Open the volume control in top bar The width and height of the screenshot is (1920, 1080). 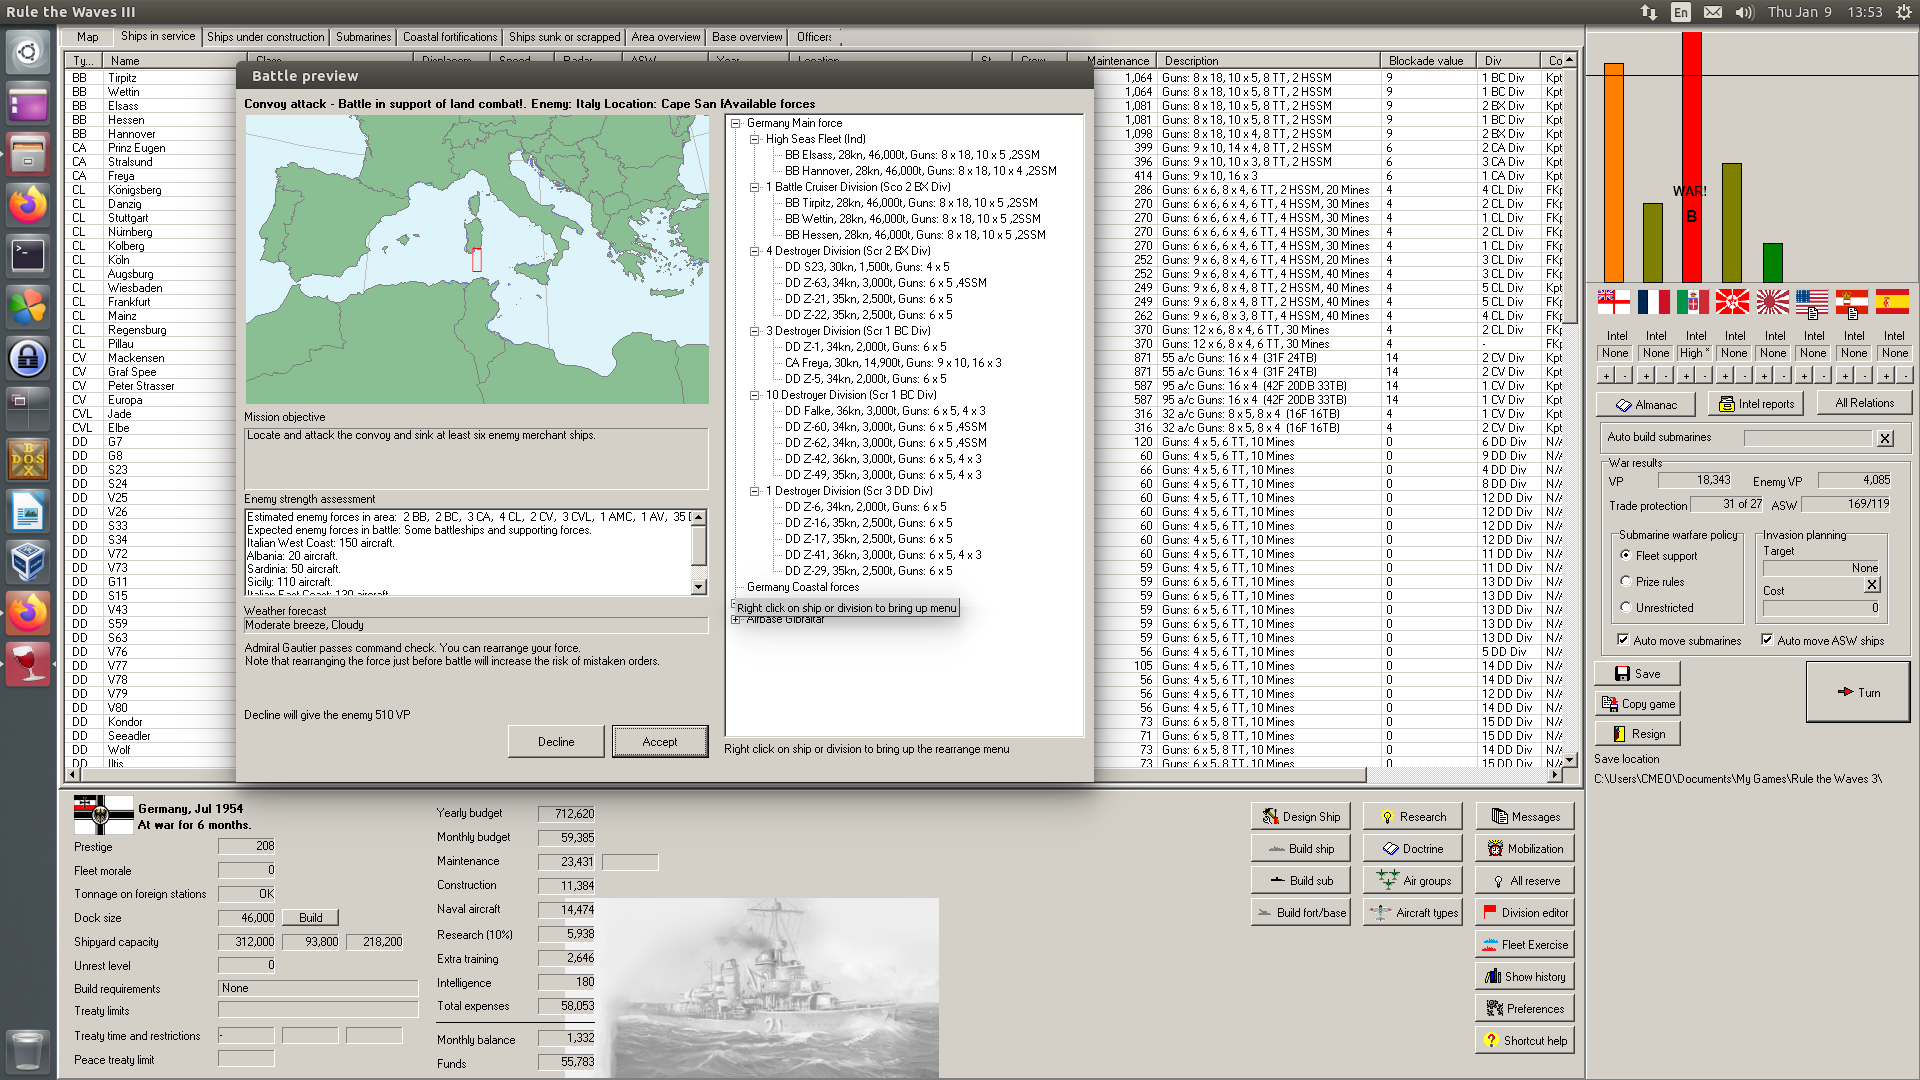point(1745,12)
